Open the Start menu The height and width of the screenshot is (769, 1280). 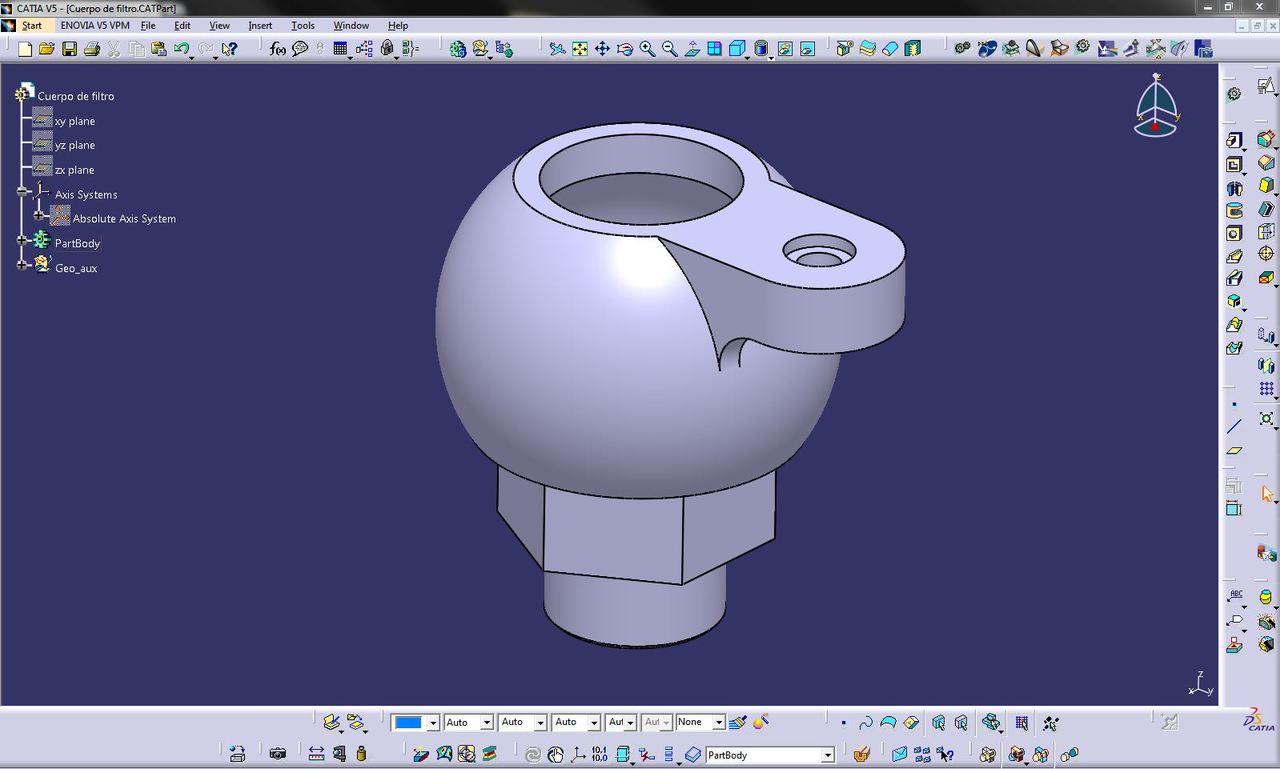click(32, 25)
